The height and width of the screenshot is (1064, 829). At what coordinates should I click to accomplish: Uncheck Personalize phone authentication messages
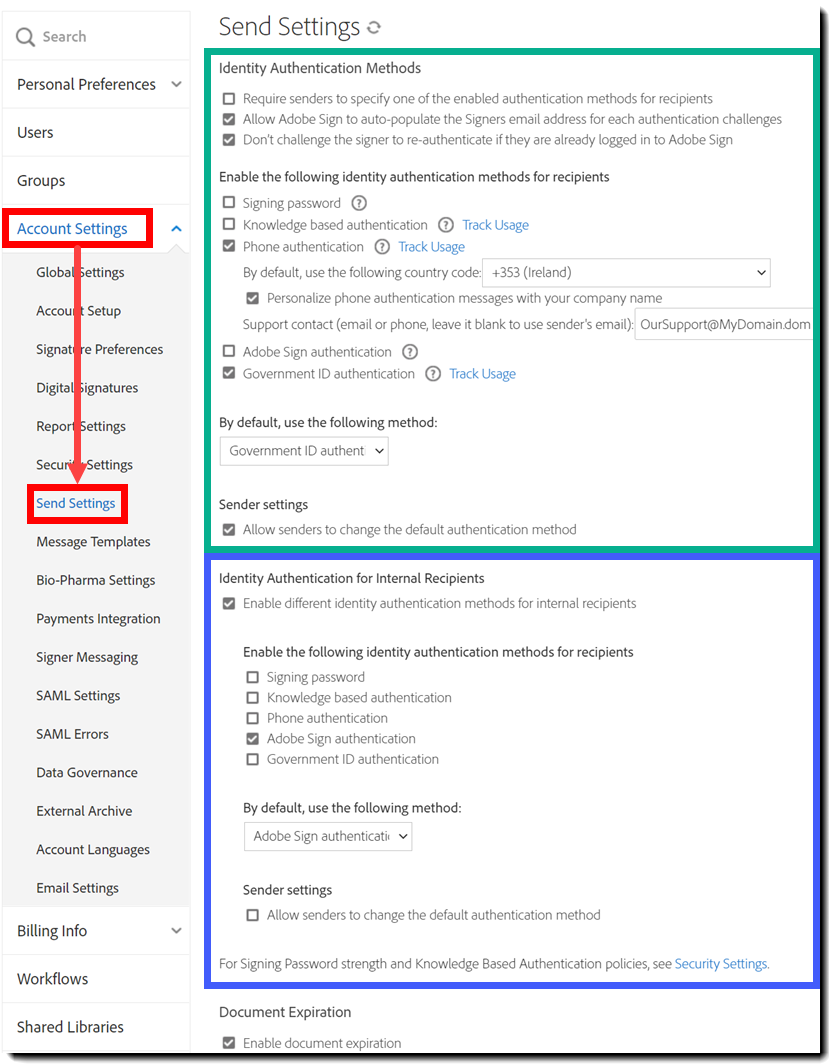coord(254,298)
